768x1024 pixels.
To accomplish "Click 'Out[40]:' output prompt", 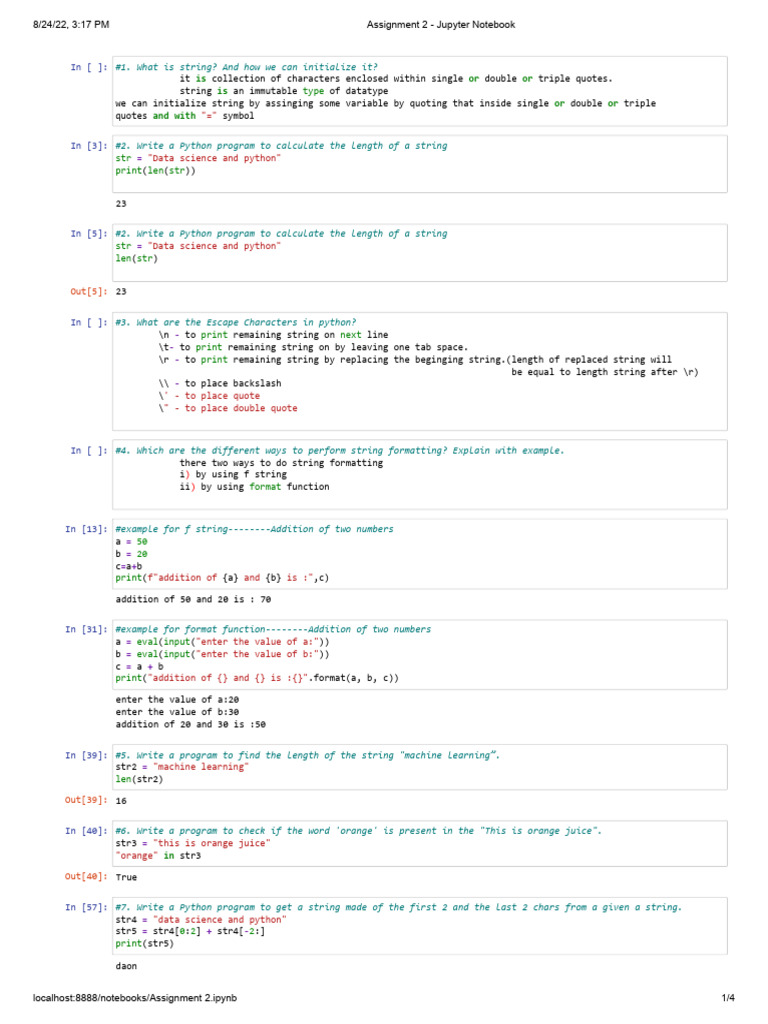I will 86,876.
